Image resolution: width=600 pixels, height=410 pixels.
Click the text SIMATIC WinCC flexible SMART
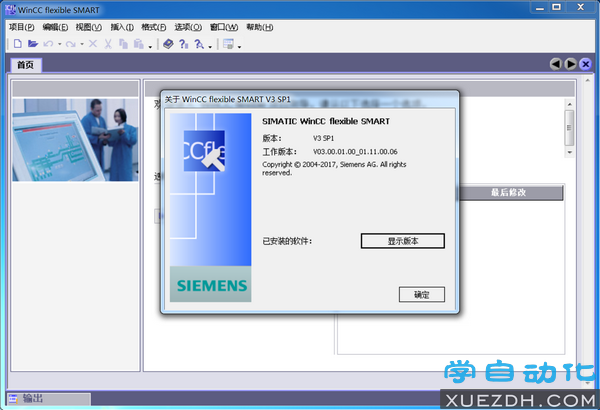(326, 121)
